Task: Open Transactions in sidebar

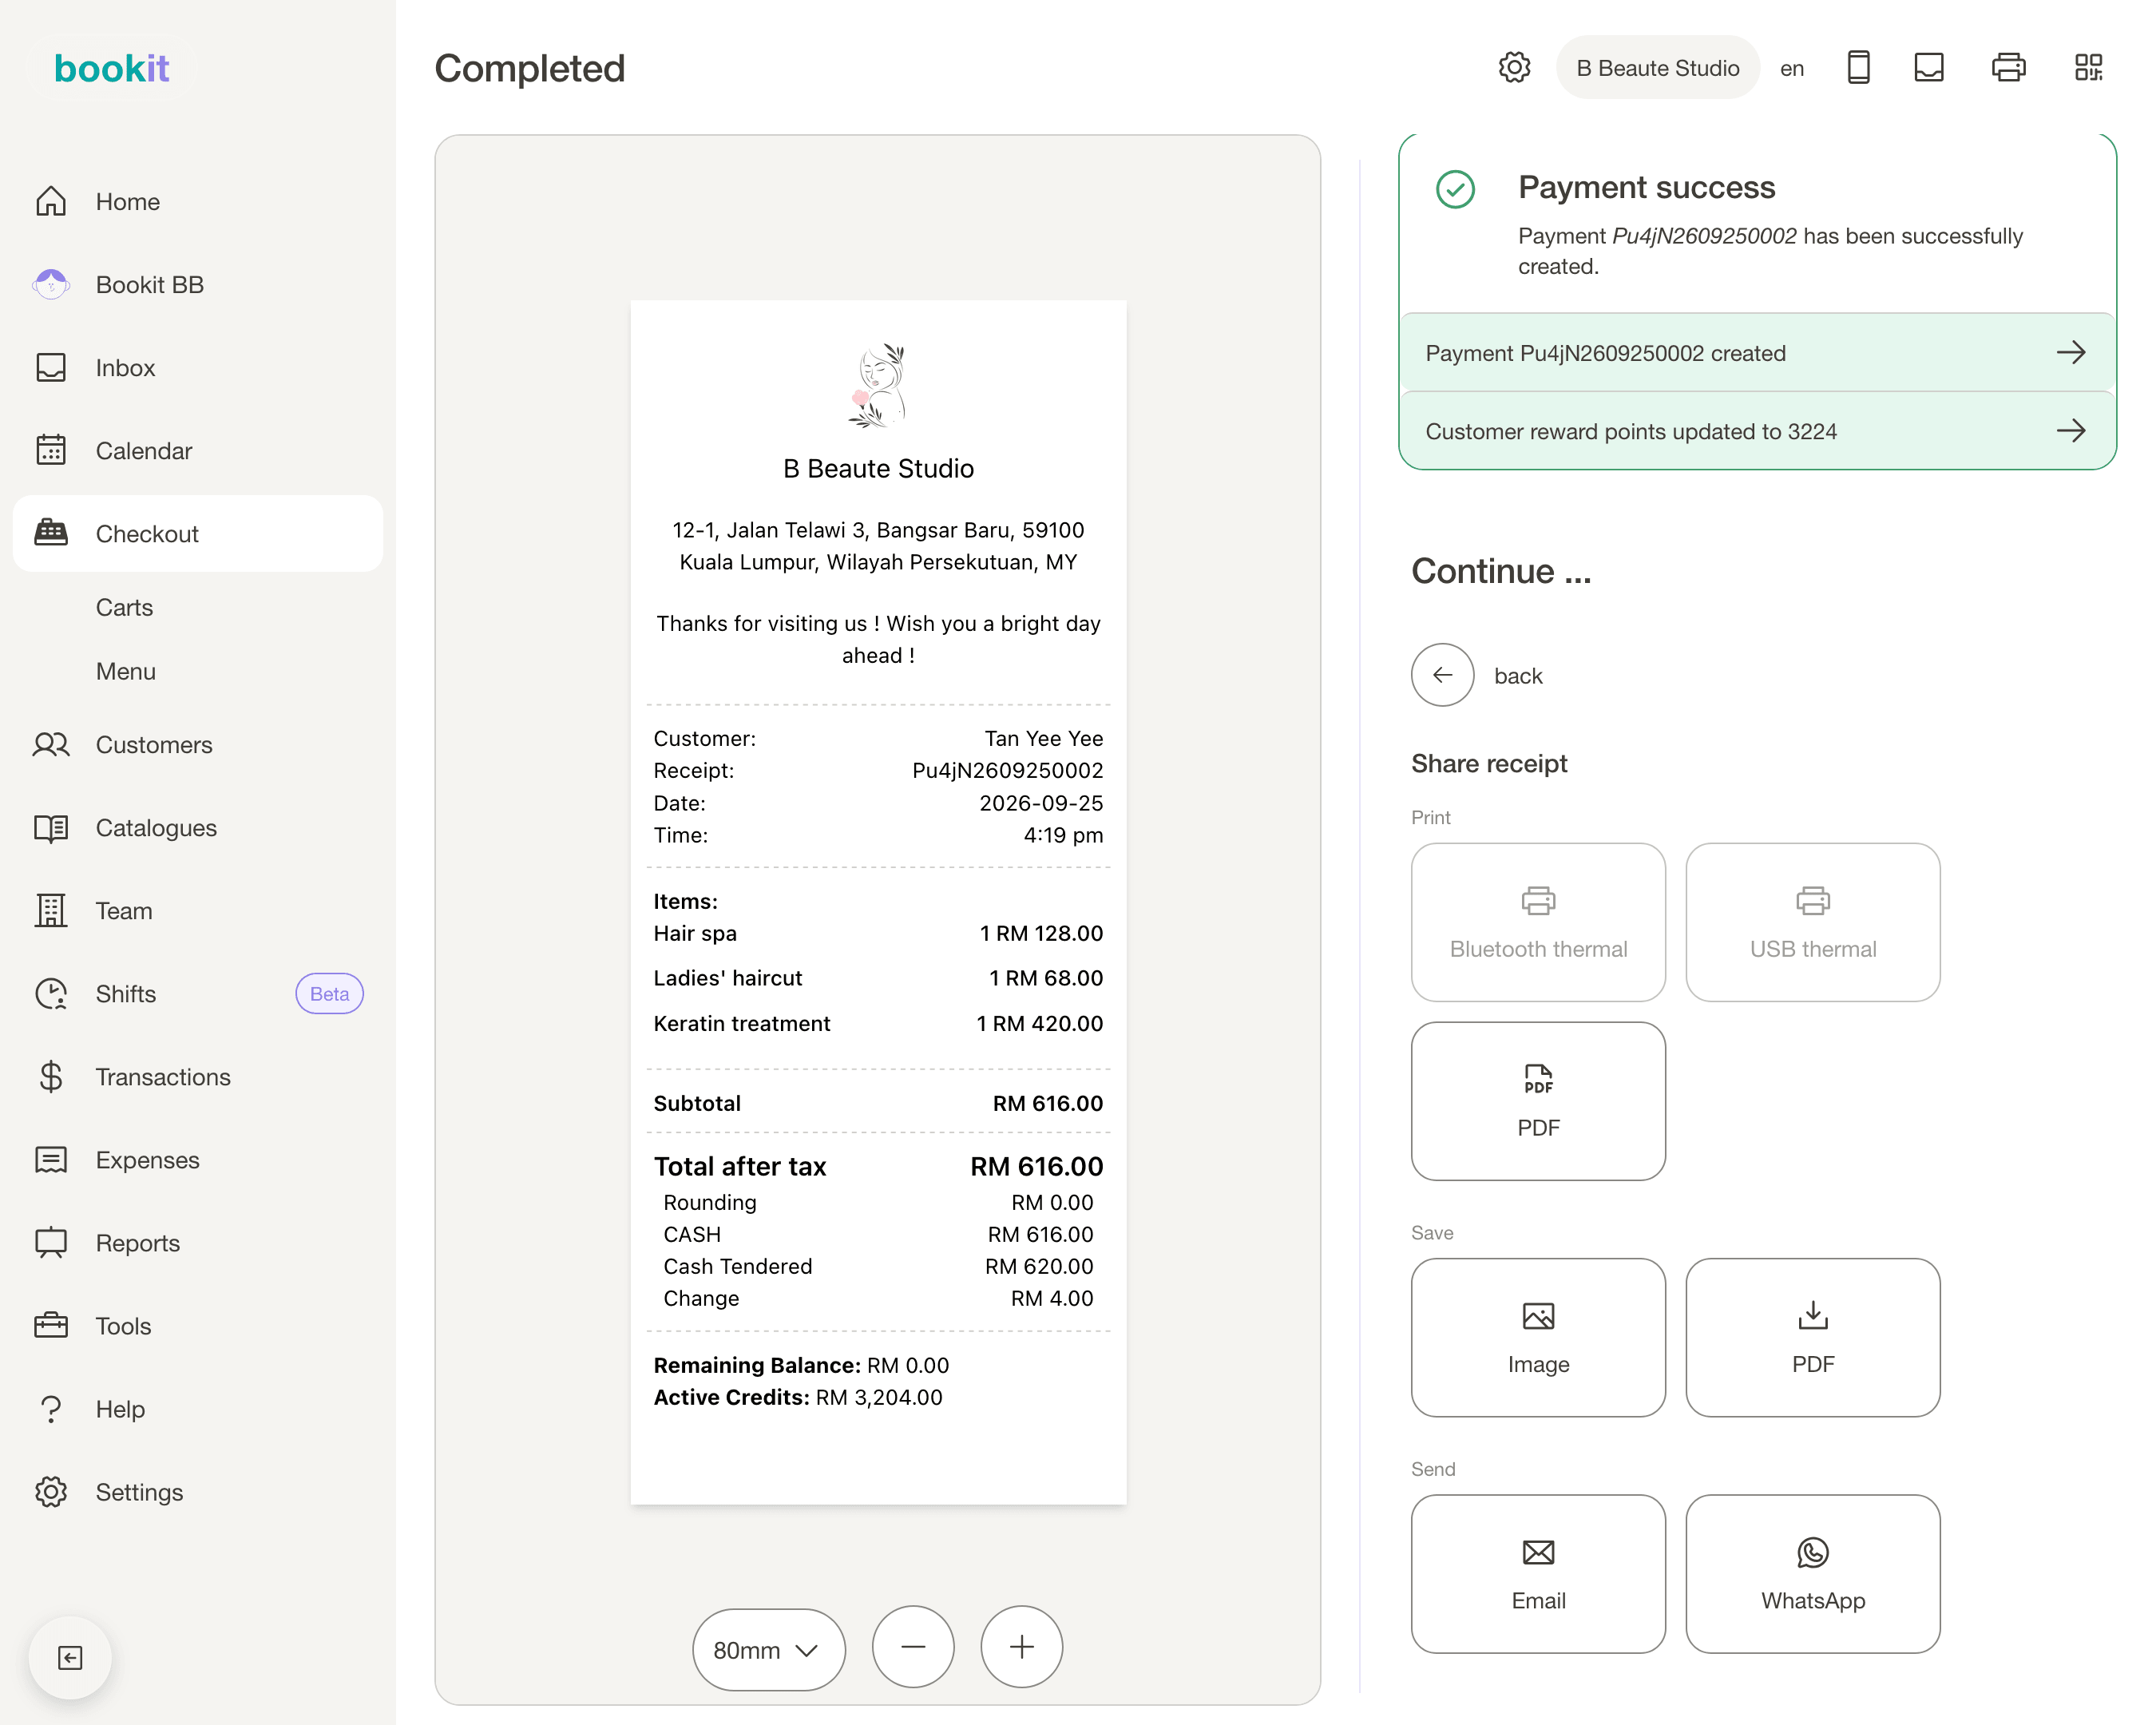Action: tap(198, 1077)
